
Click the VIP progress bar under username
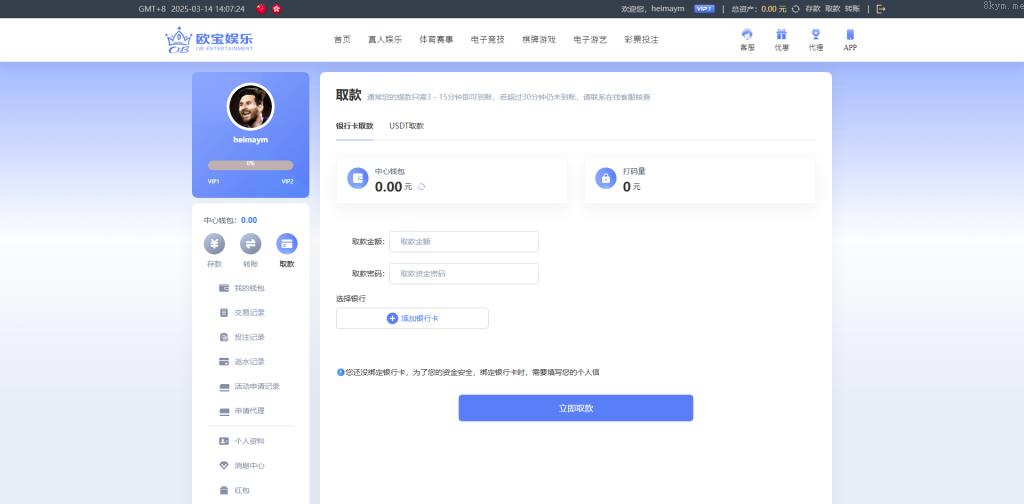250,164
